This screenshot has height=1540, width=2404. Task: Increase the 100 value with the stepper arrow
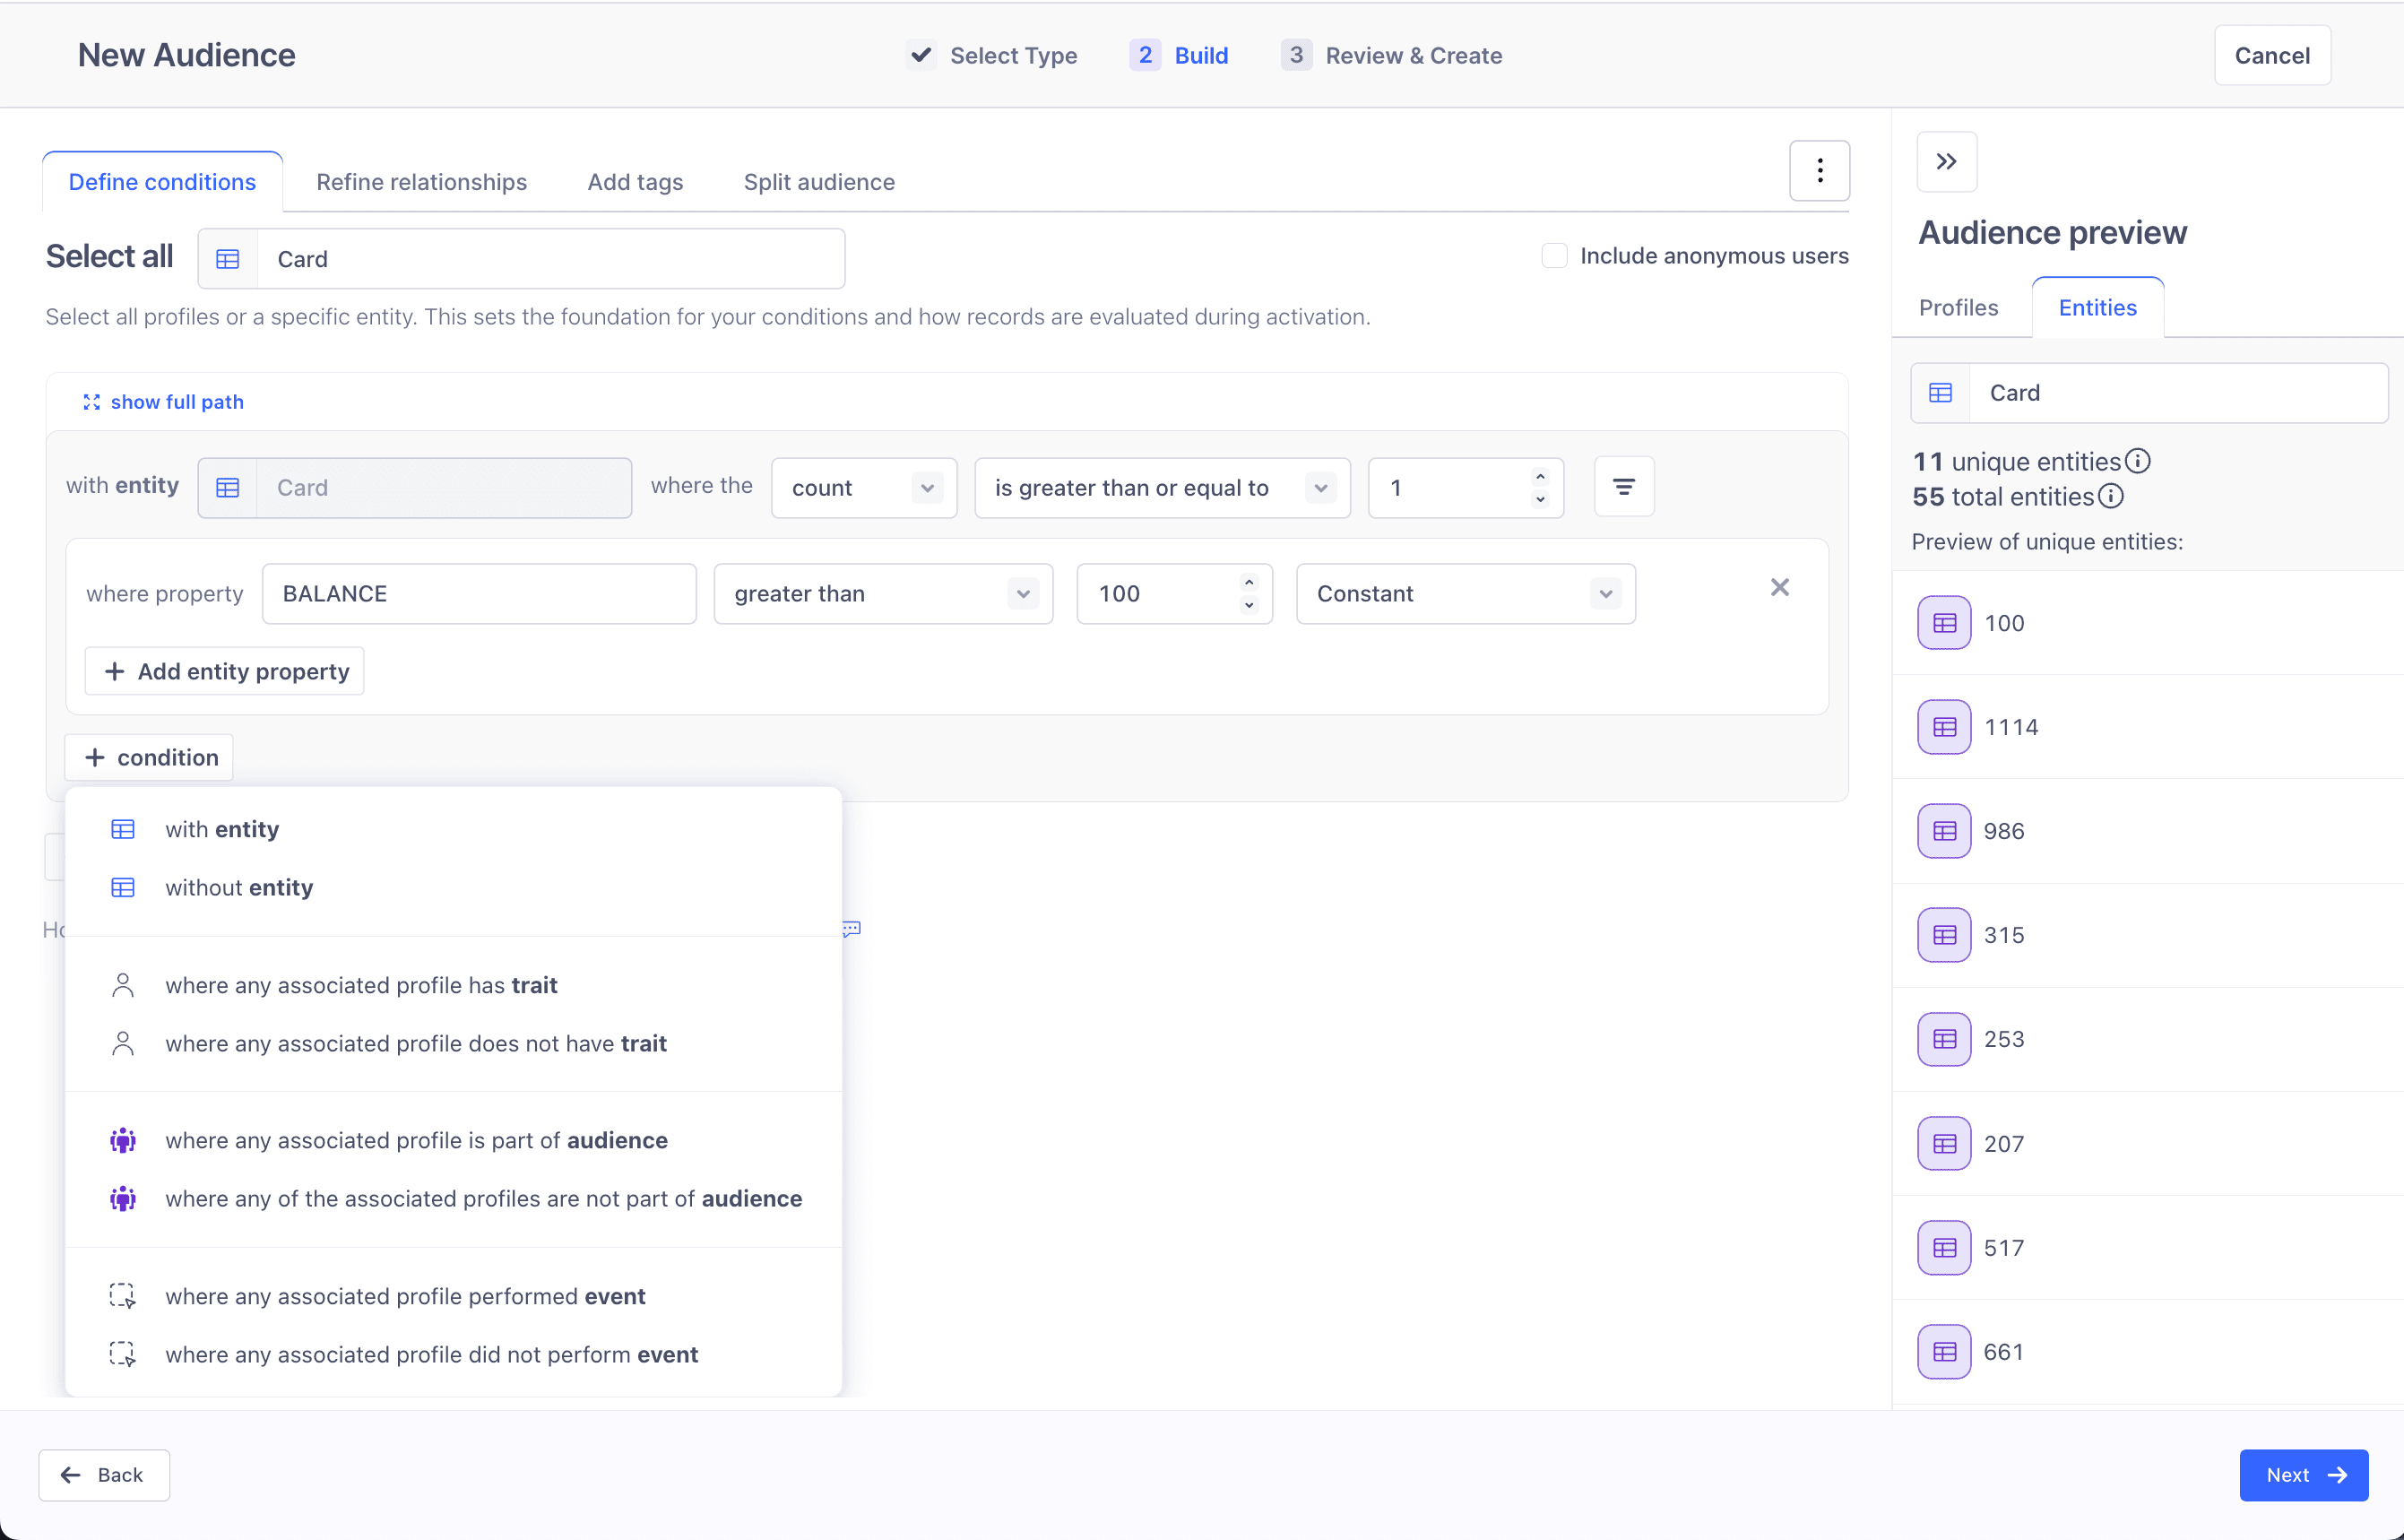(1248, 582)
